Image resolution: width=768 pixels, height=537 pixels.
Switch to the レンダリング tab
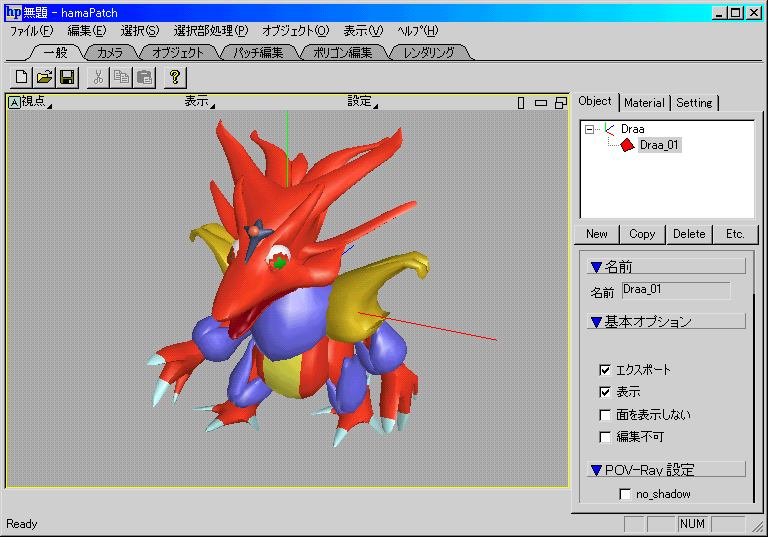[429, 52]
